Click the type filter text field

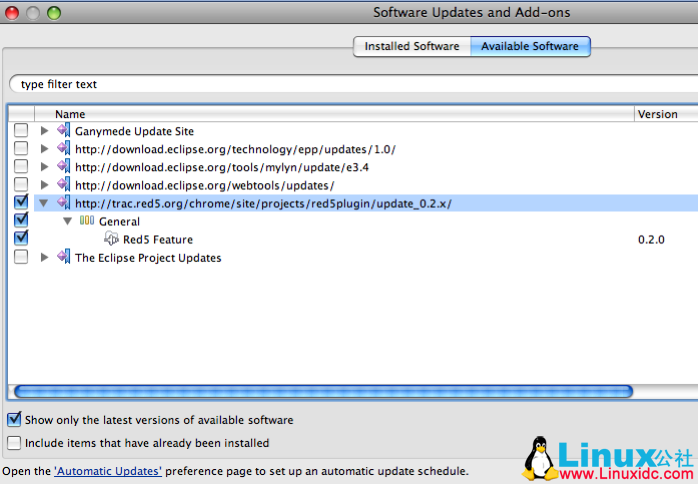353,84
